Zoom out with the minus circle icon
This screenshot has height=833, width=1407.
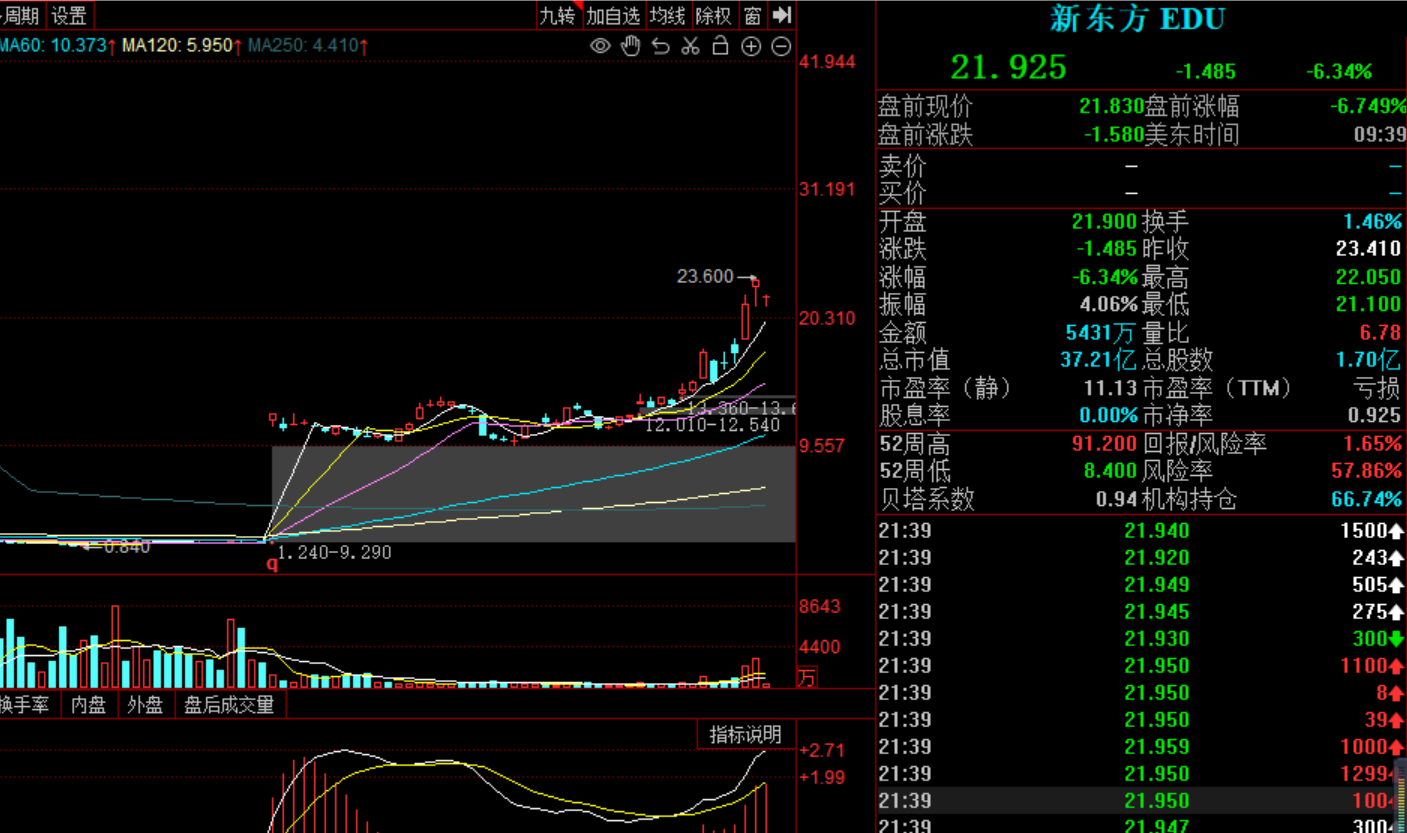tap(781, 46)
